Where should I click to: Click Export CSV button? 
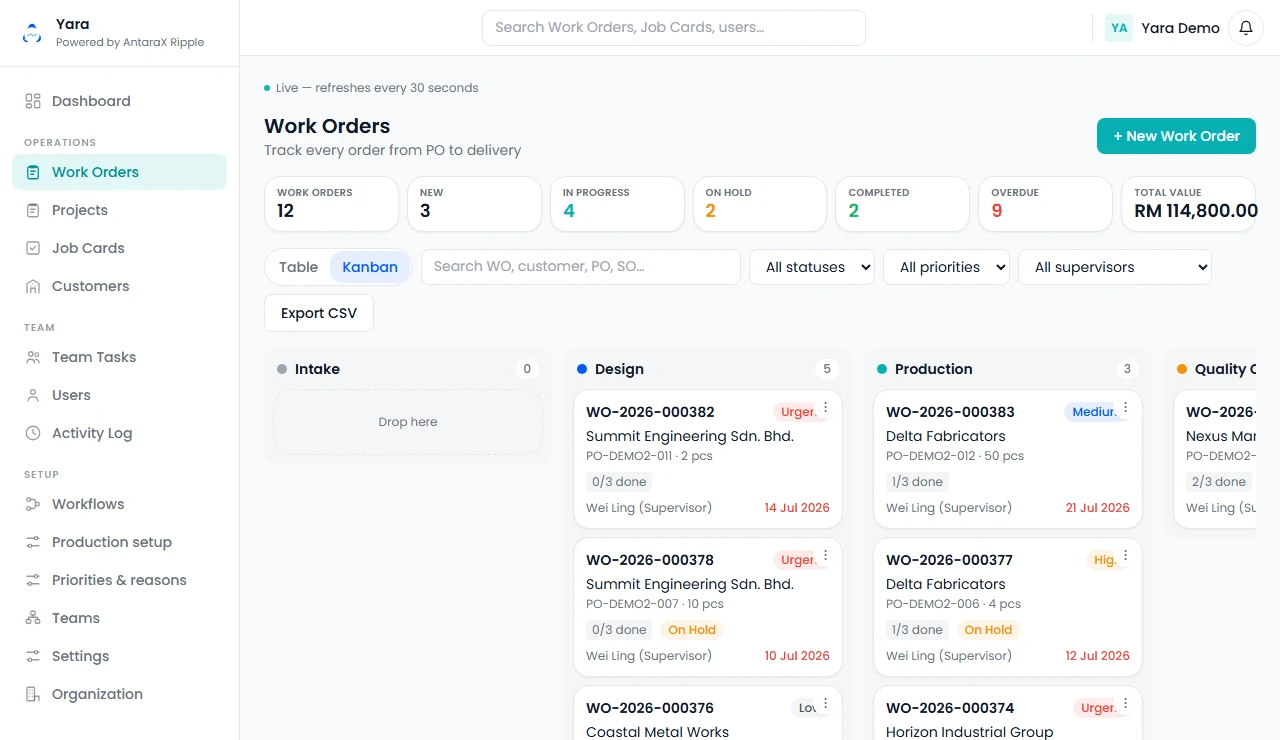319,313
